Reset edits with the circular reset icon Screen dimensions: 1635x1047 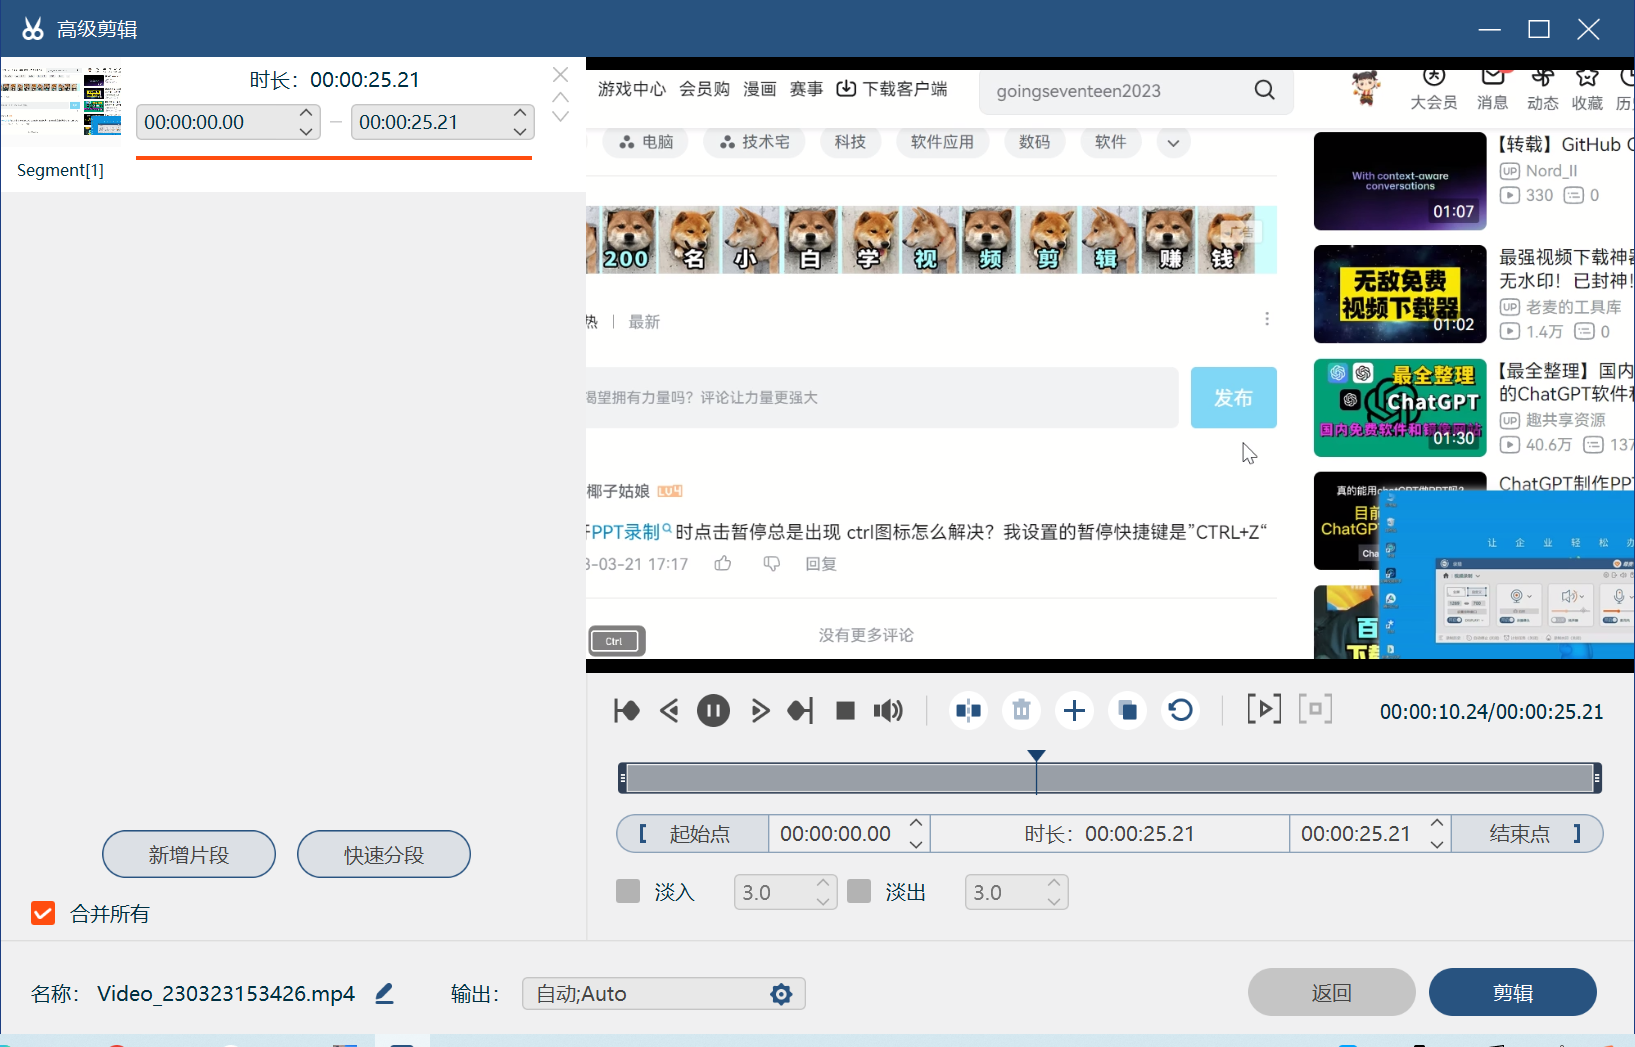pyautogui.click(x=1180, y=710)
